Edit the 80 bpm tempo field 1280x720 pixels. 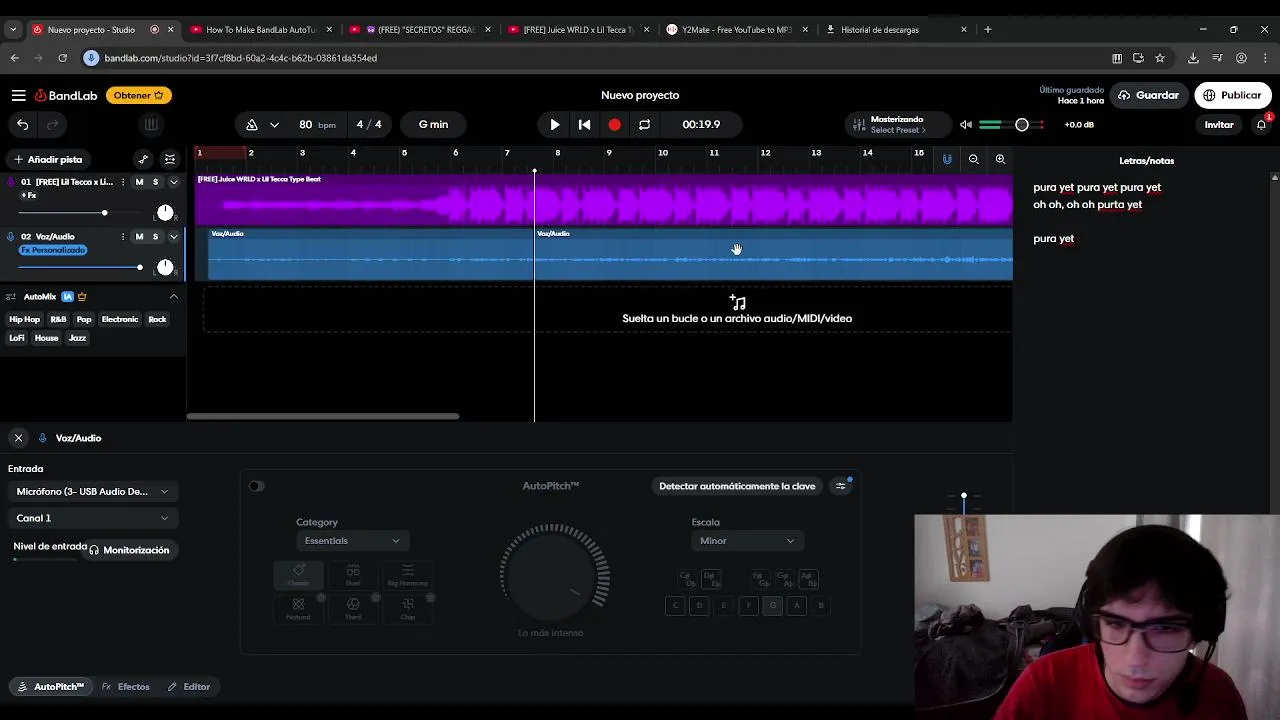[317, 125]
